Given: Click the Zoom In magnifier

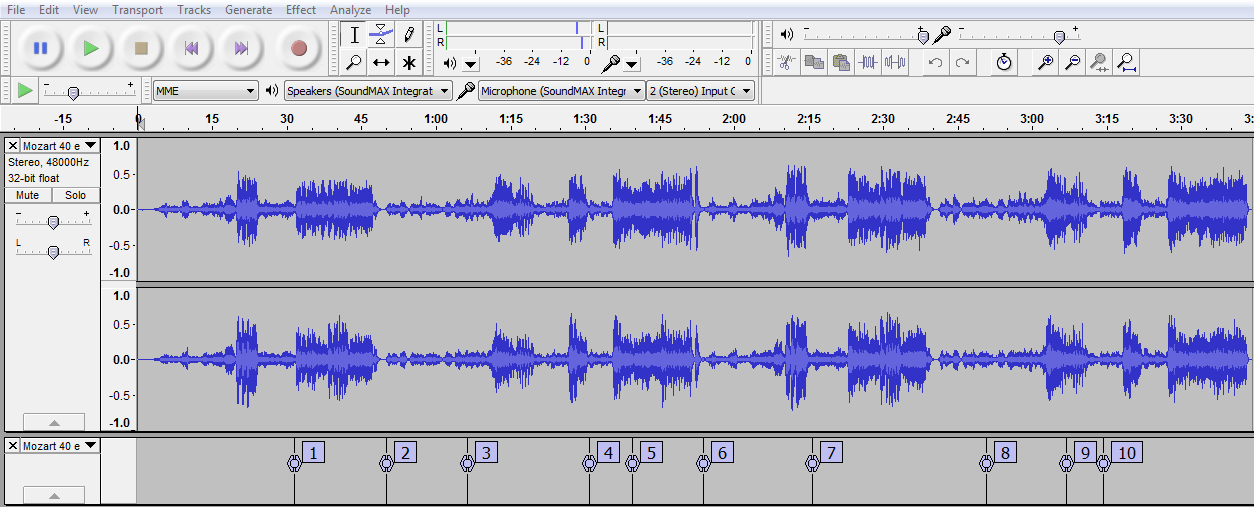Looking at the screenshot, I should [x=1045, y=63].
